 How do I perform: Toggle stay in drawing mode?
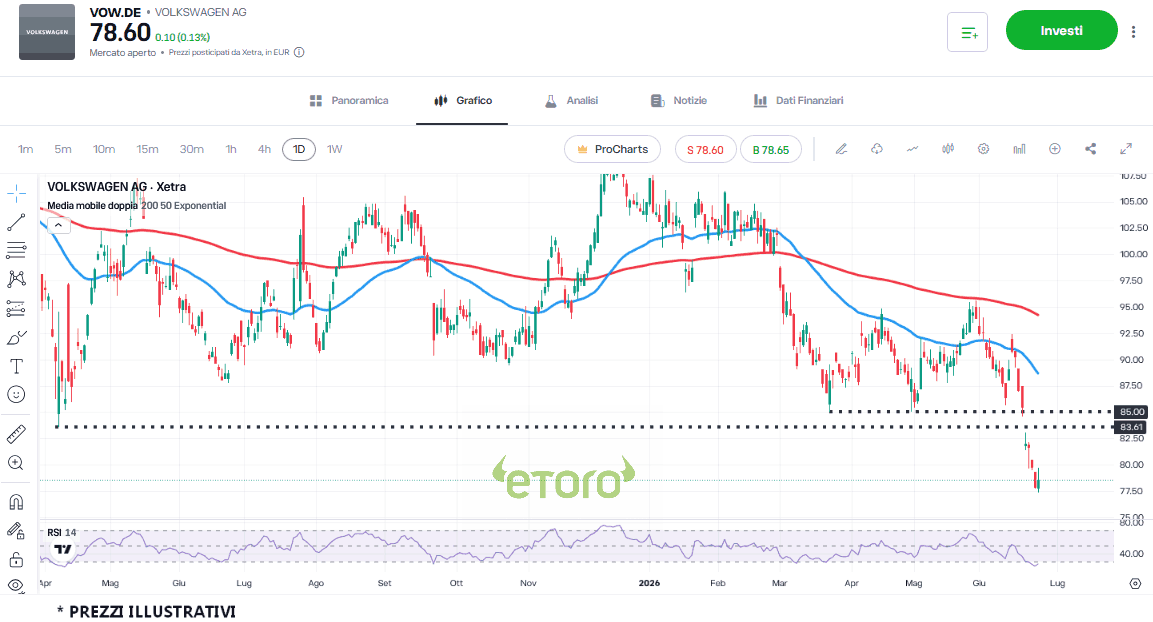(16, 531)
